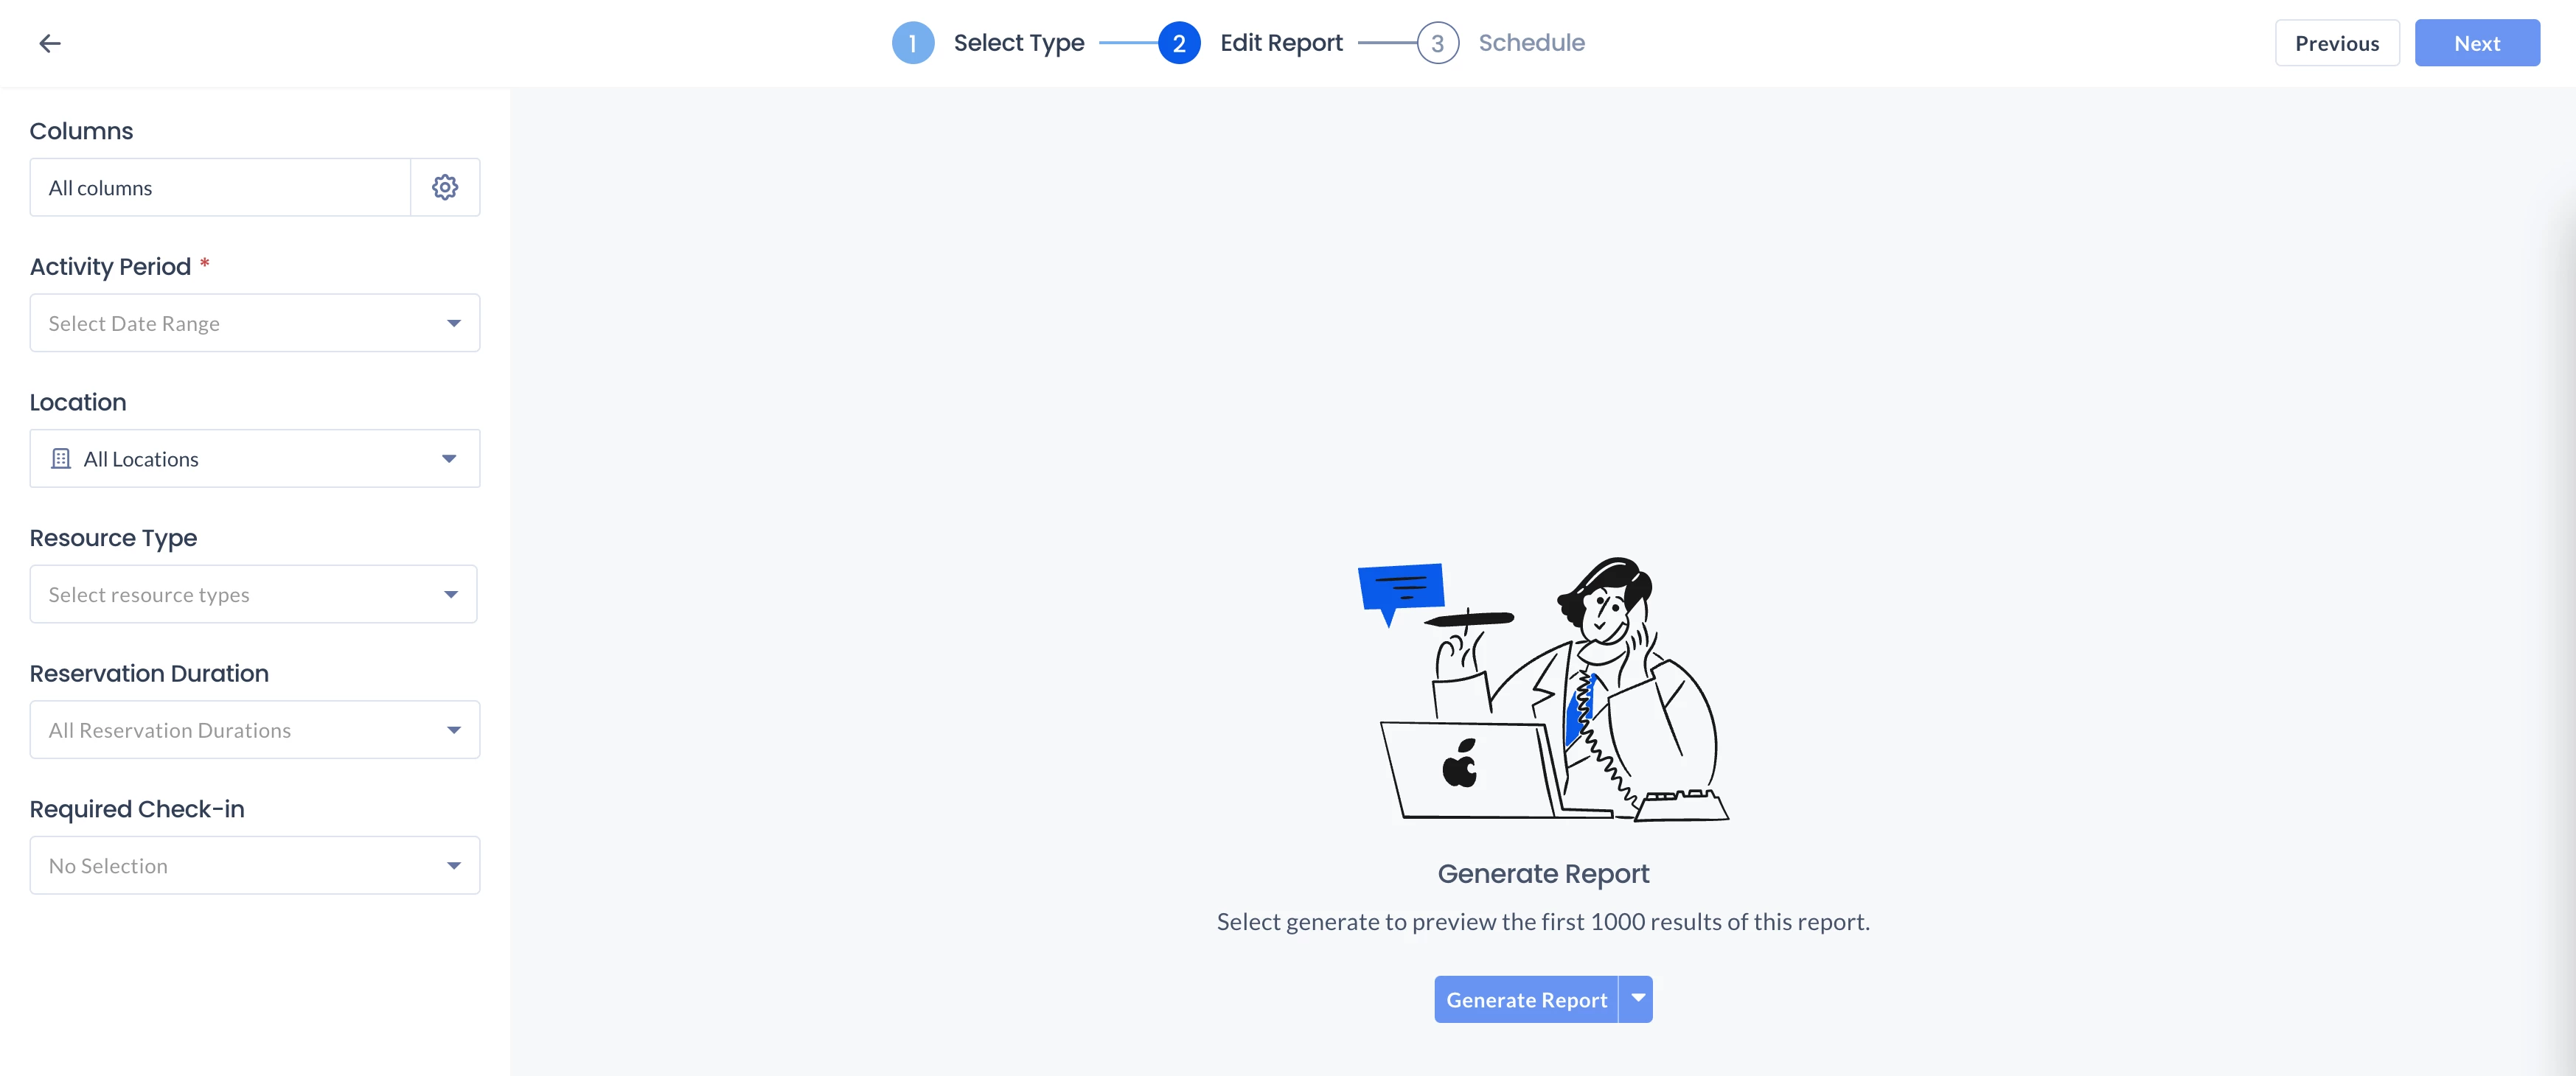
Task: Click the report illustration image
Action: click(1543, 689)
